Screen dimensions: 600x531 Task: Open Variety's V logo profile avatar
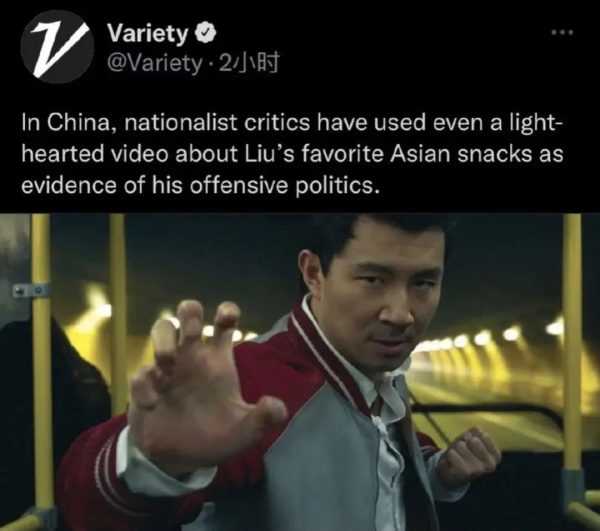(57, 47)
